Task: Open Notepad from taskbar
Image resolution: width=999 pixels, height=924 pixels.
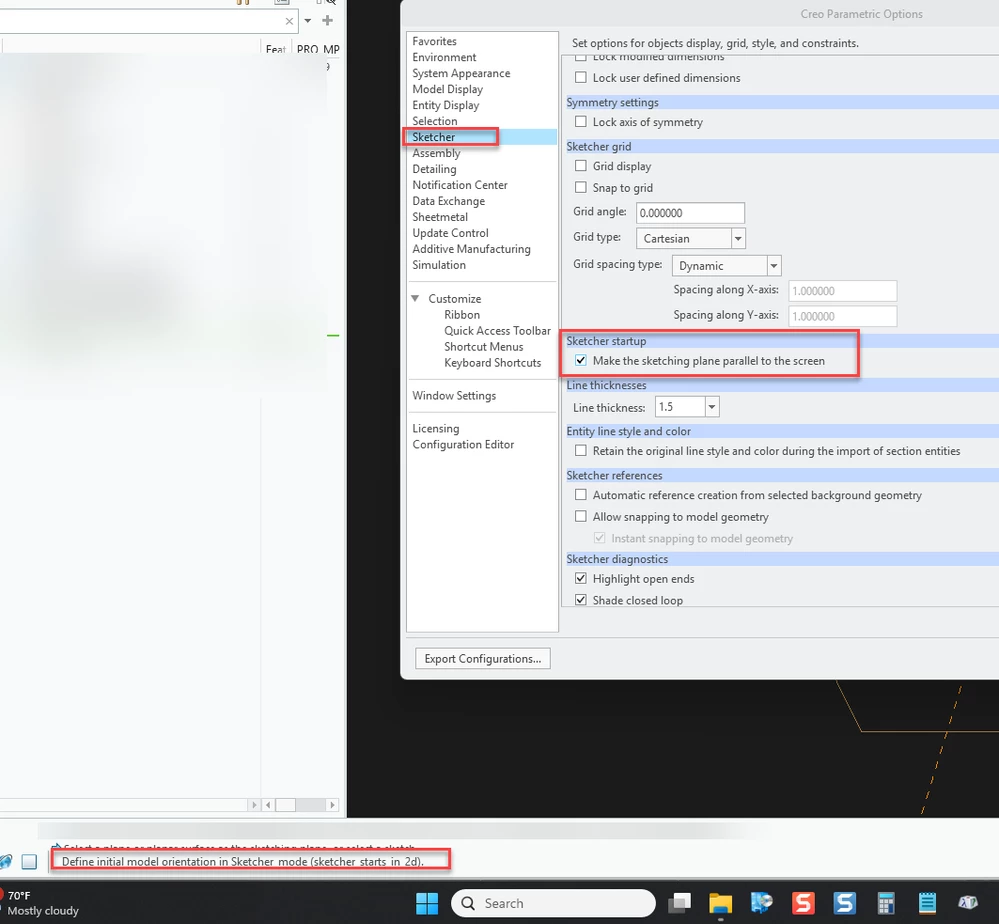Action: click(x=928, y=903)
